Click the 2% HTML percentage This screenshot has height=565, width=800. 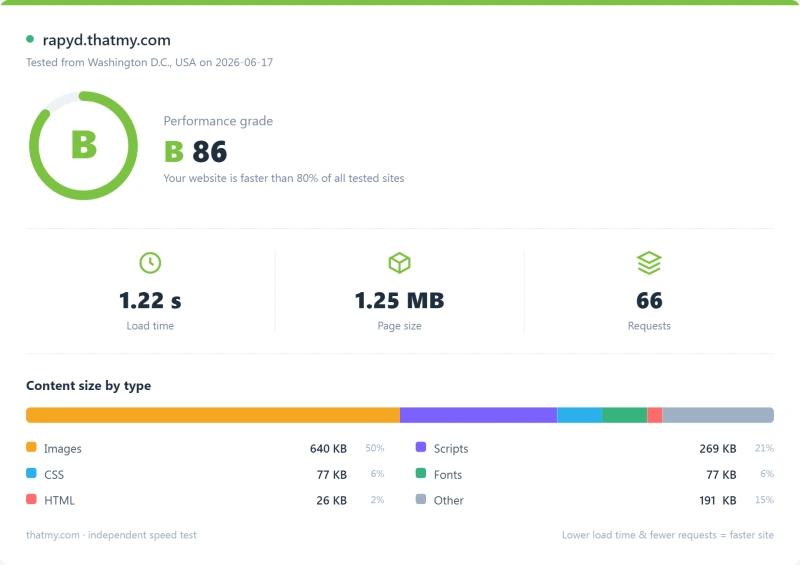[x=378, y=500]
